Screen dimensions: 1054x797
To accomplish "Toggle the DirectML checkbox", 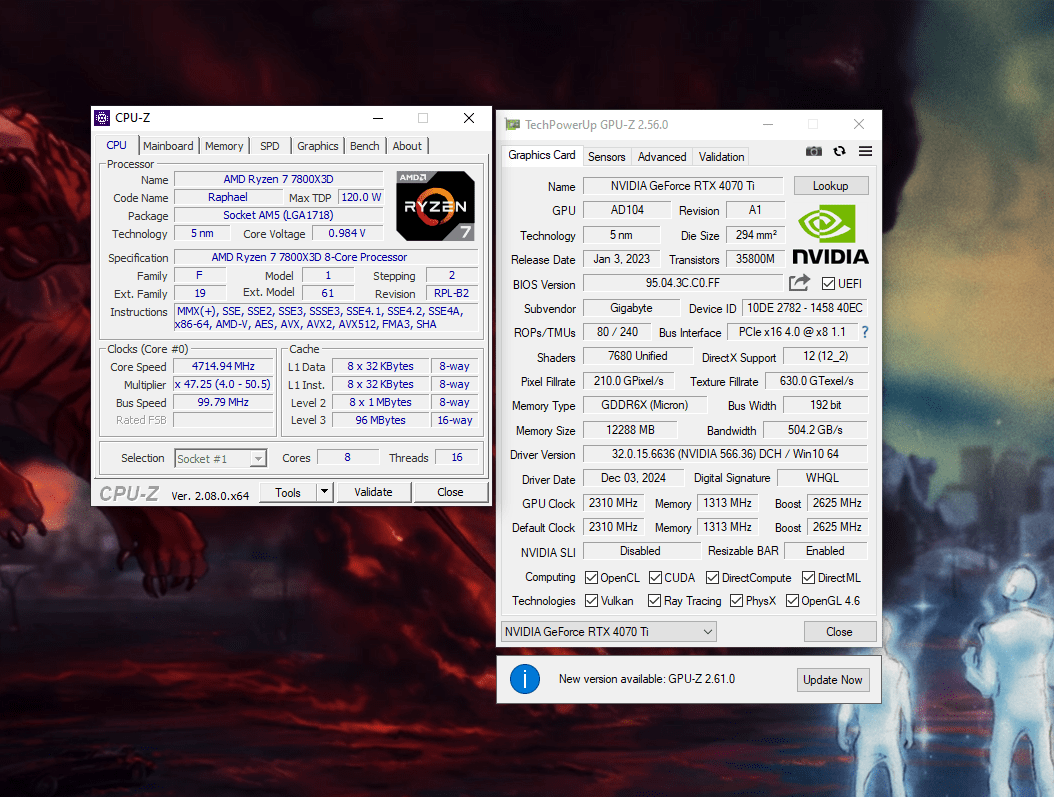I will (809, 578).
